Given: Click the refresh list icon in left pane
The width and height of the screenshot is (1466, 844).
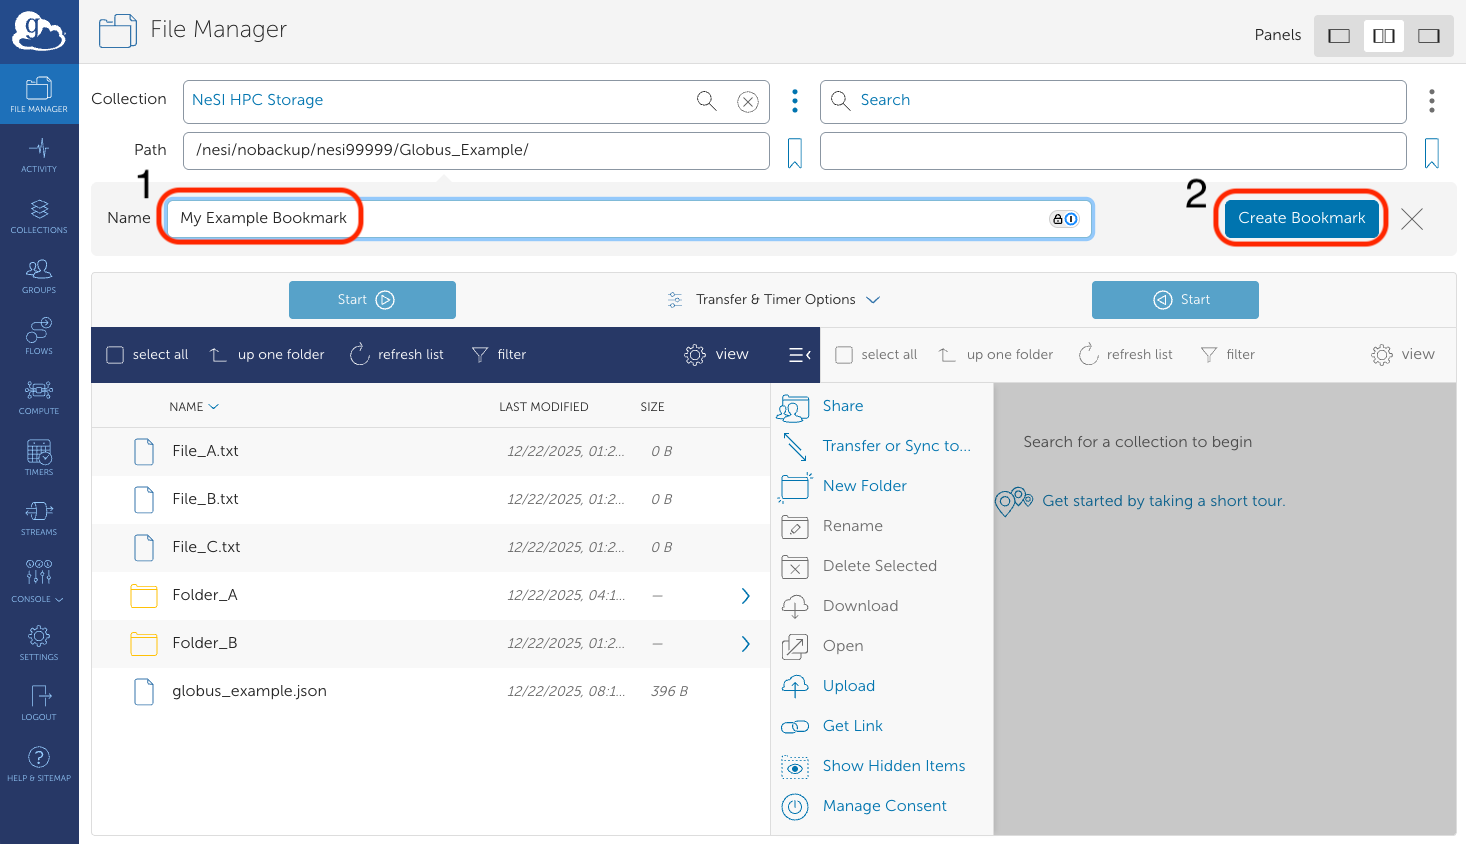Looking at the screenshot, I should [x=360, y=355].
